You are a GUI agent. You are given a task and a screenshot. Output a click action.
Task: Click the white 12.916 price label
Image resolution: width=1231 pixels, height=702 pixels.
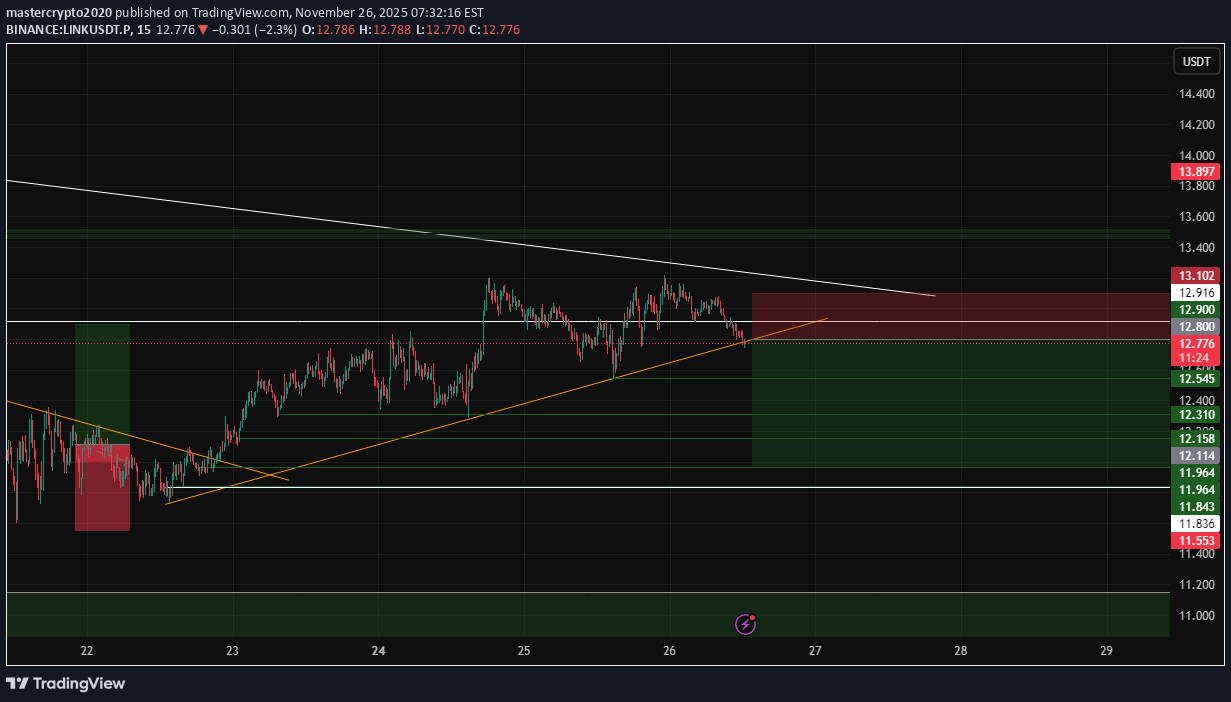pyautogui.click(x=1196, y=292)
